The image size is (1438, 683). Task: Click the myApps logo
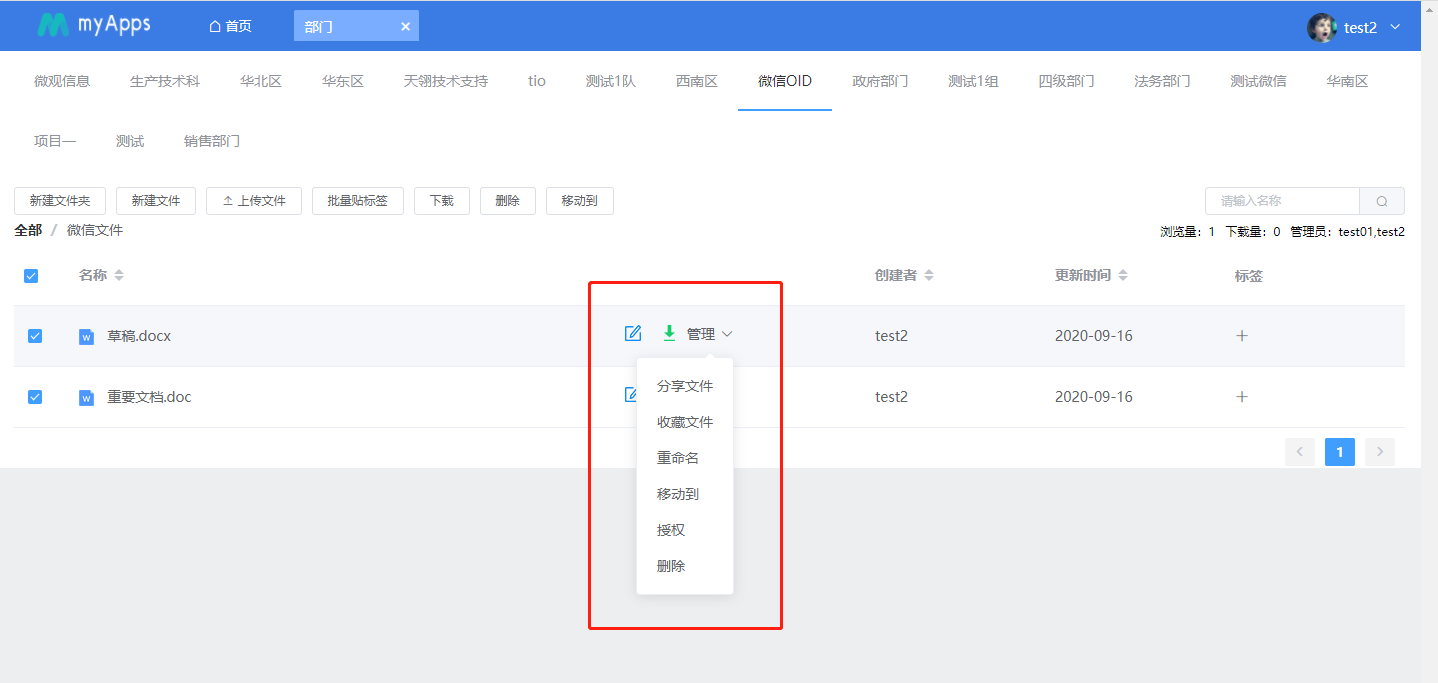coord(94,25)
